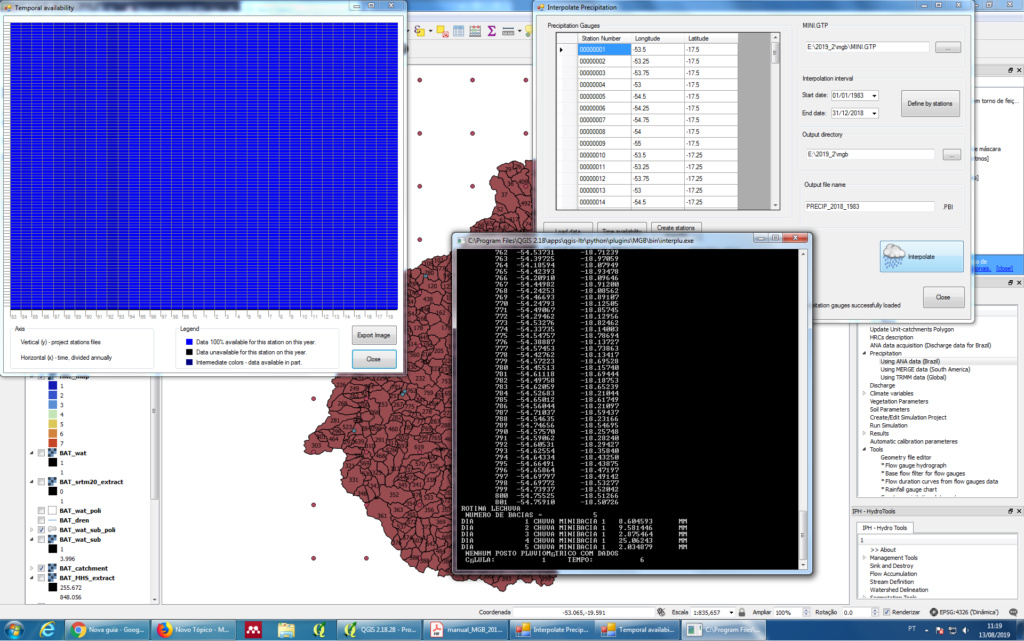Open the messages log speech bubble icon
Screen dimensions: 1024x641
[1014, 612]
